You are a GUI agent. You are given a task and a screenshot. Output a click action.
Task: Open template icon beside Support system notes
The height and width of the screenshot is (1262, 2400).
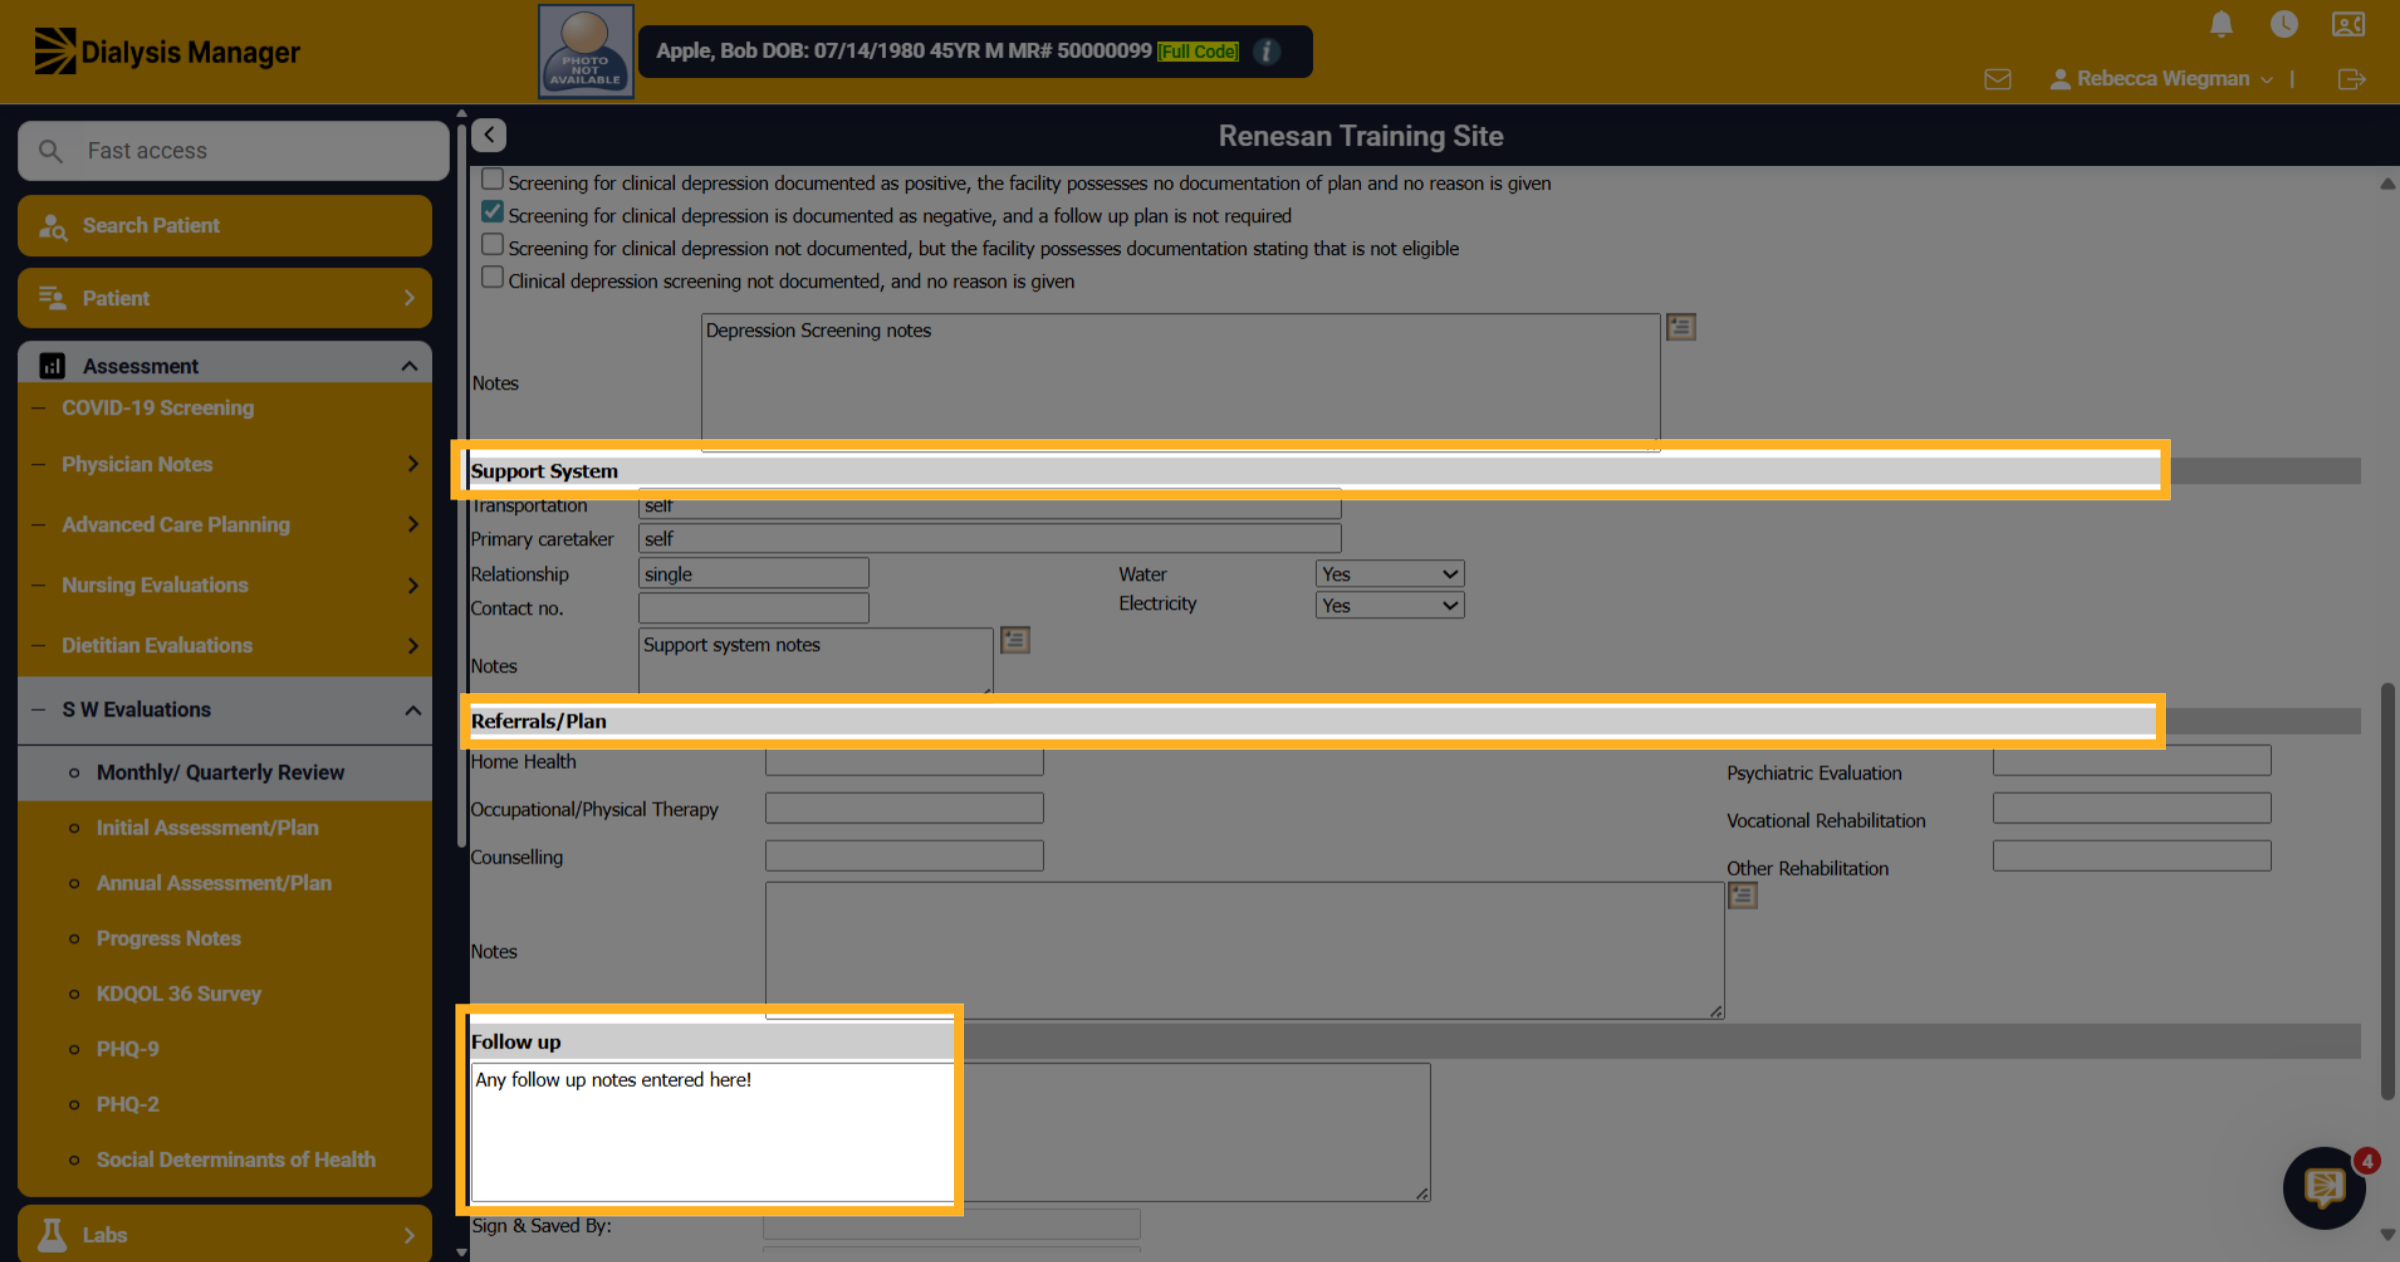pos(1015,640)
